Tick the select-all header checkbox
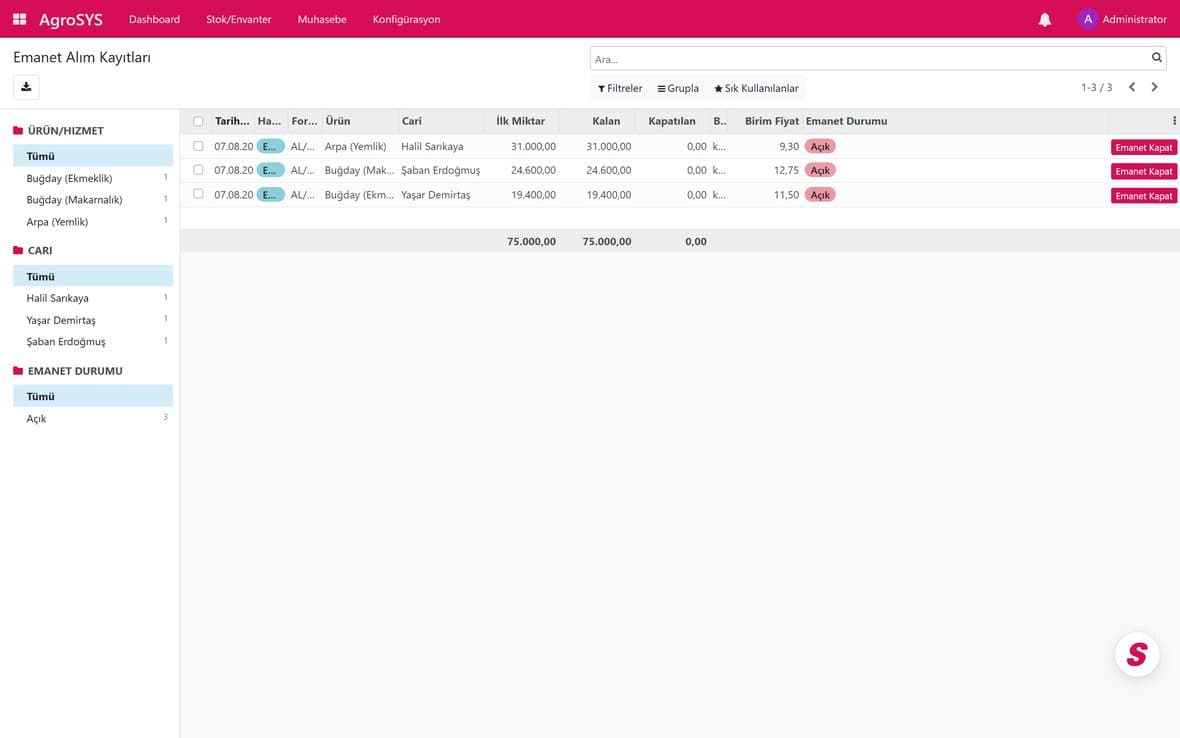1180x738 pixels. coord(198,121)
